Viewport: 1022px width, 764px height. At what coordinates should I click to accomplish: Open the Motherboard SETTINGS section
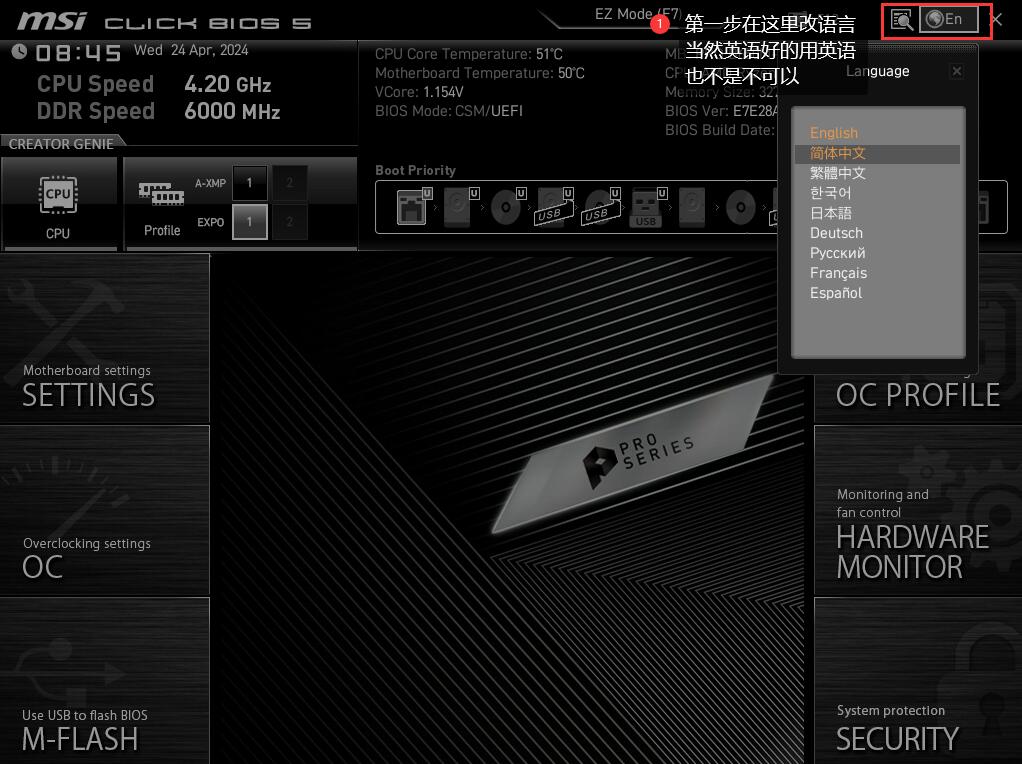point(89,387)
